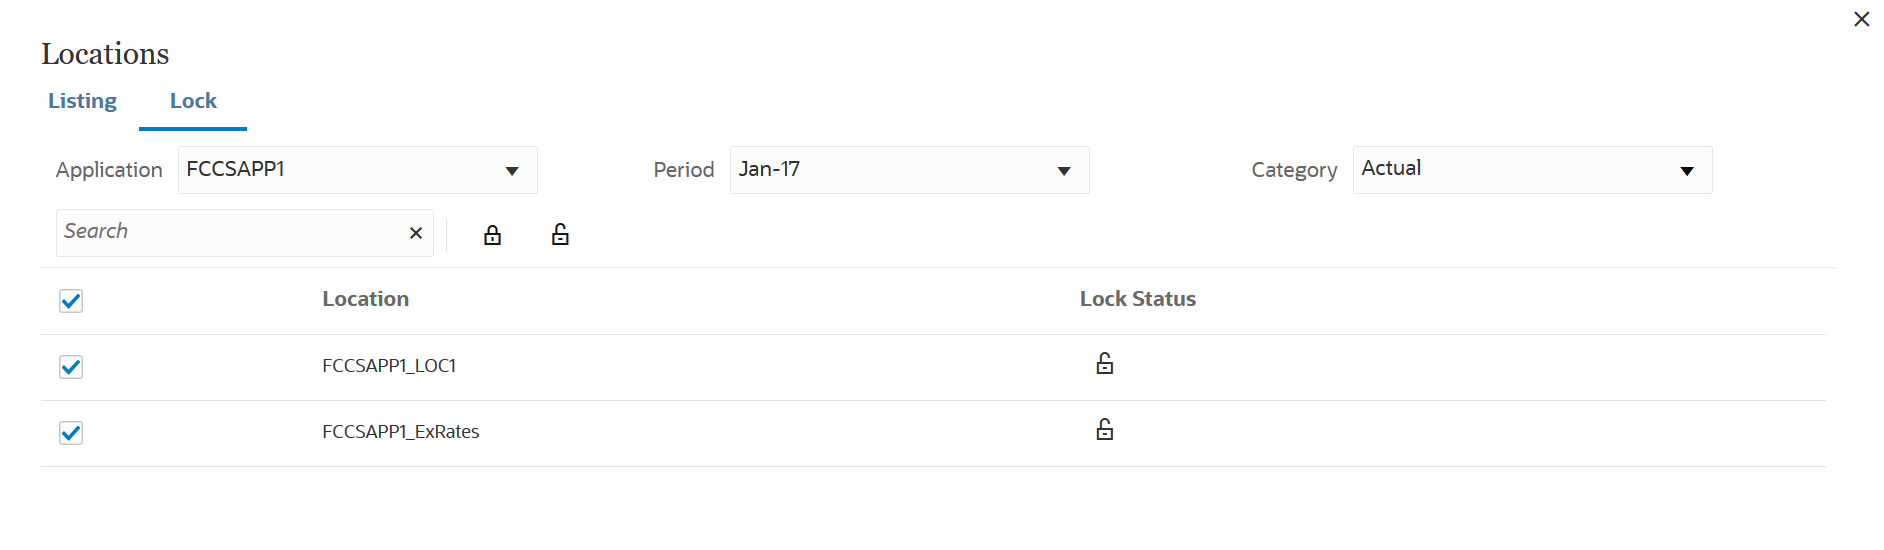
Task: Click the Category dropdown arrow
Action: [1687, 171]
